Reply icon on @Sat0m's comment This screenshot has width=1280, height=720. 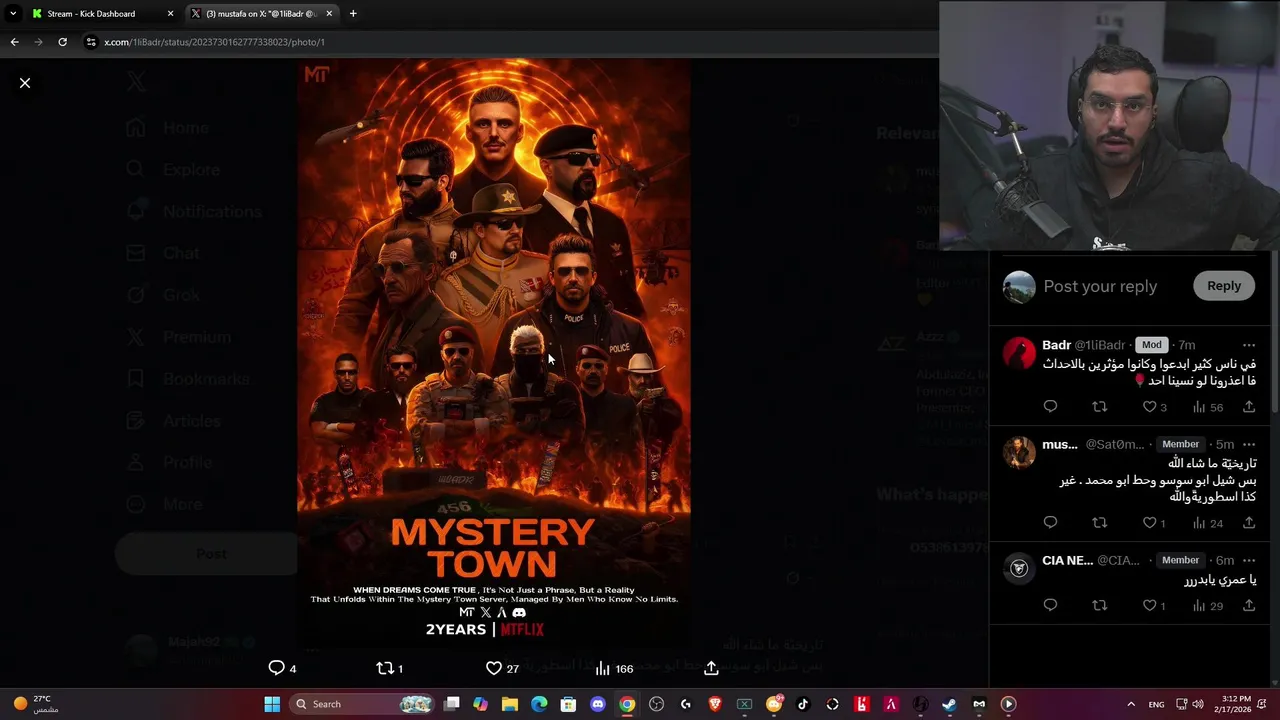[1050, 523]
